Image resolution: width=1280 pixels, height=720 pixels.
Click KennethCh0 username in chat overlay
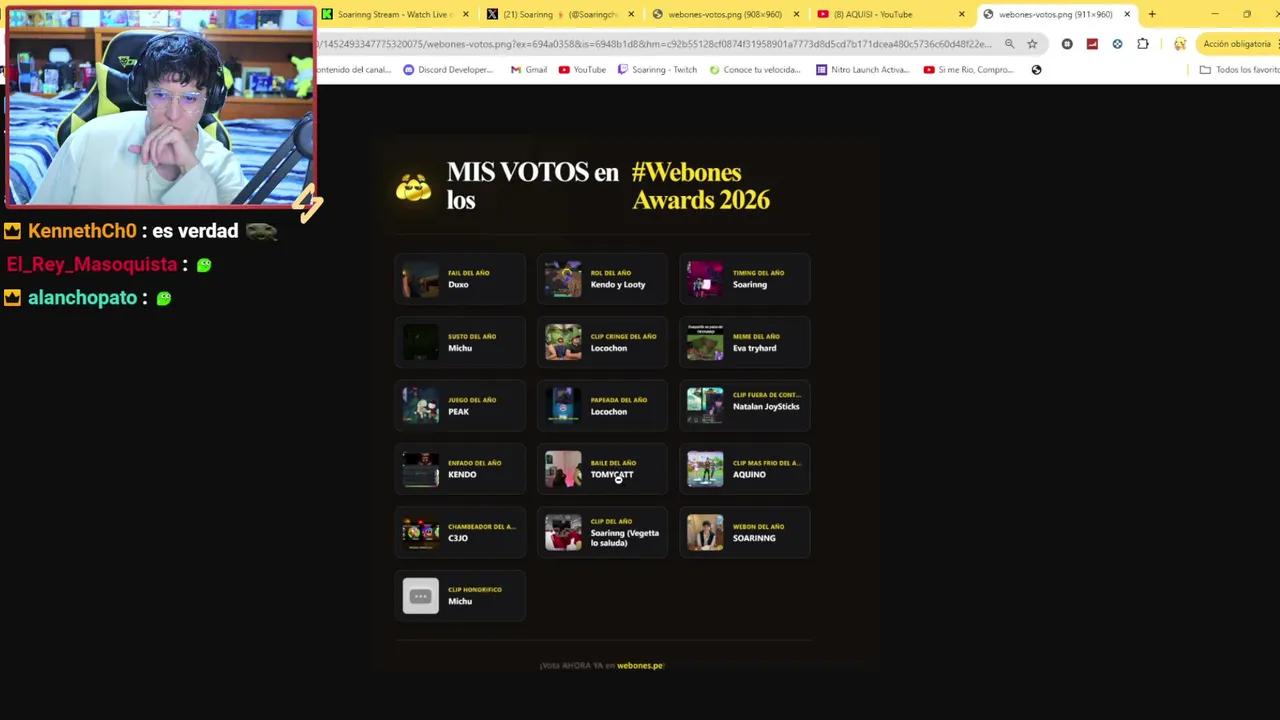pos(82,231)
